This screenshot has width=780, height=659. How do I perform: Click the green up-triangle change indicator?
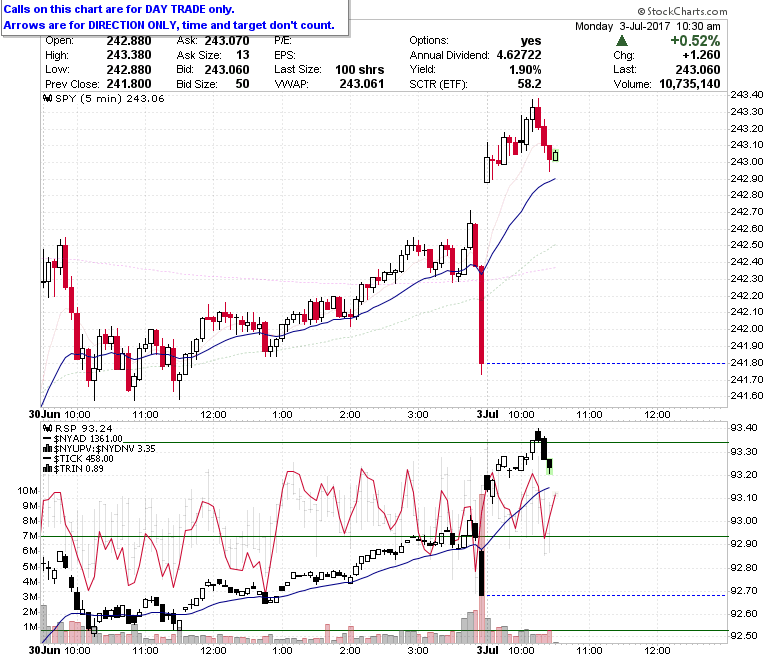point(622,41)
